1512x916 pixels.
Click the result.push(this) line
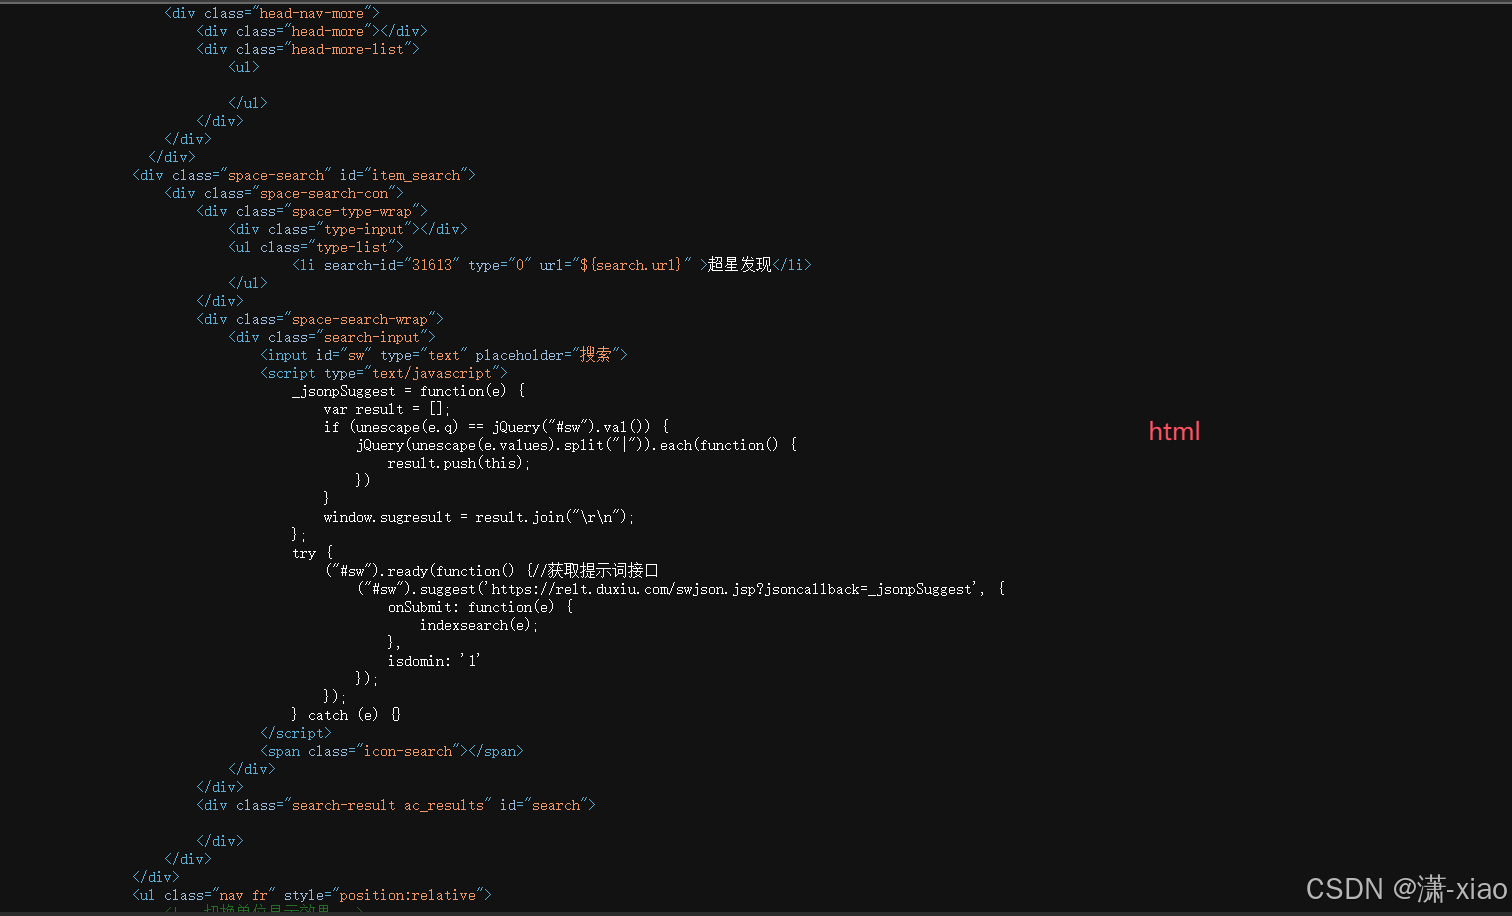click(x=459, y=463)
